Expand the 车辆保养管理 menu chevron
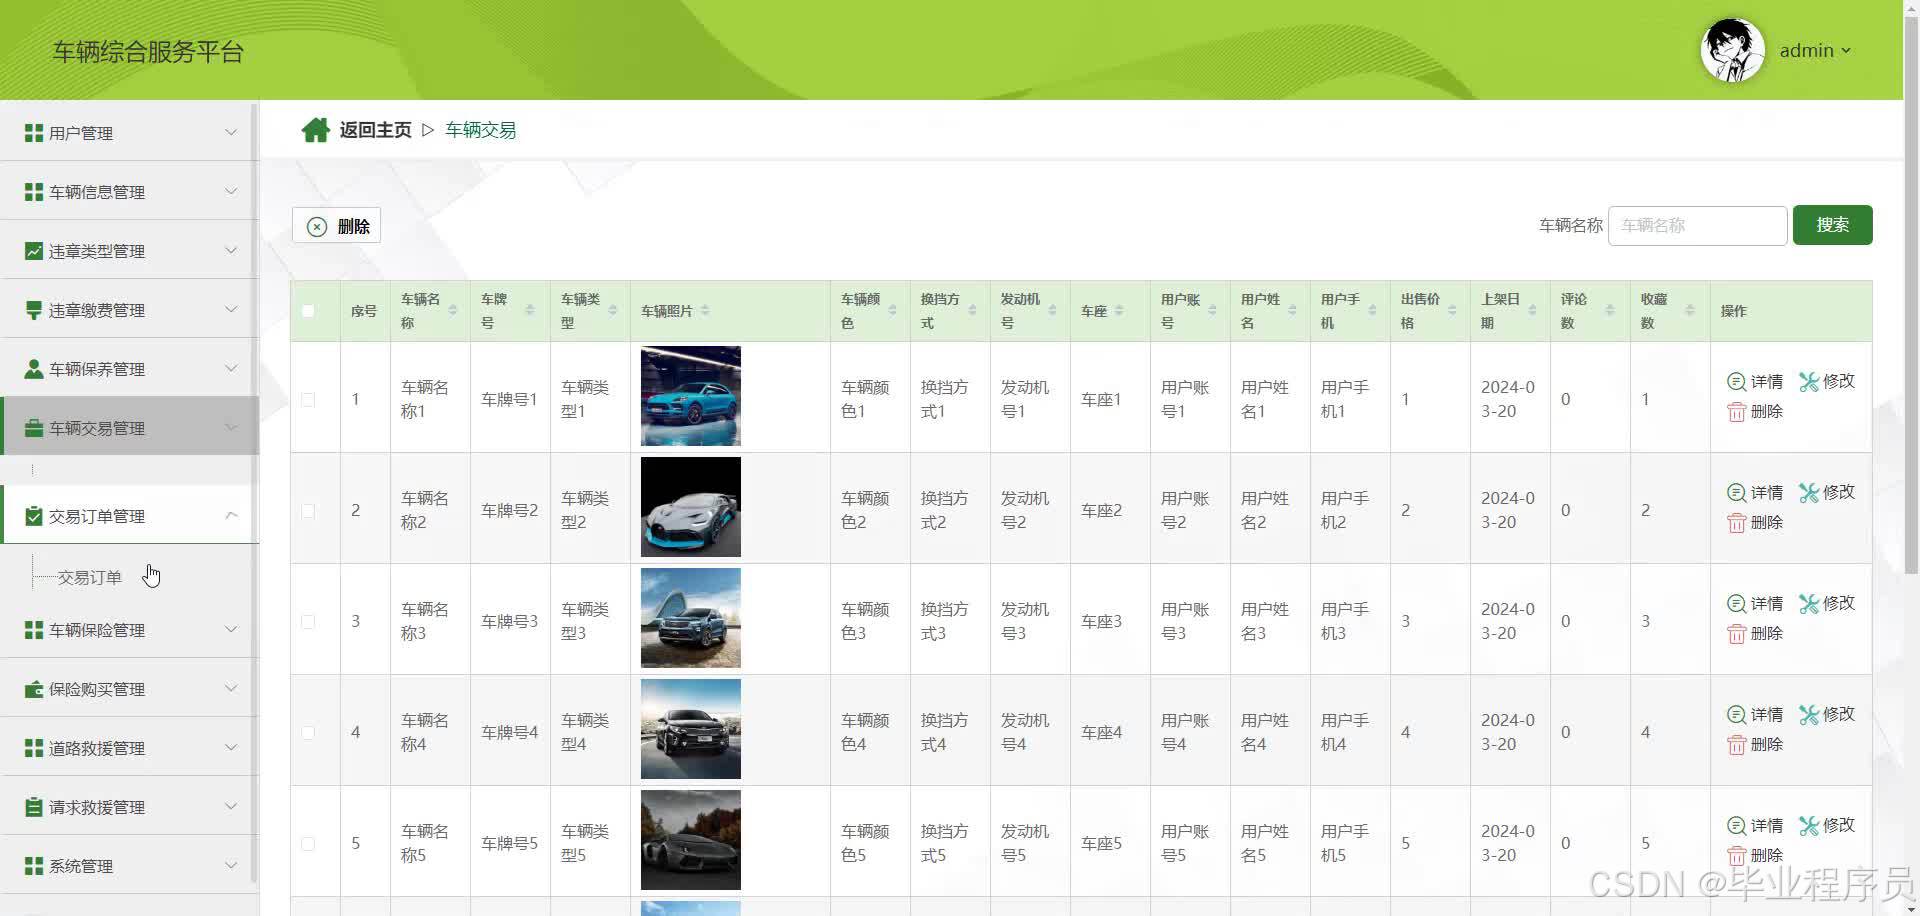This screenshot has height=916, width=1920. click(x=231, y=368)
